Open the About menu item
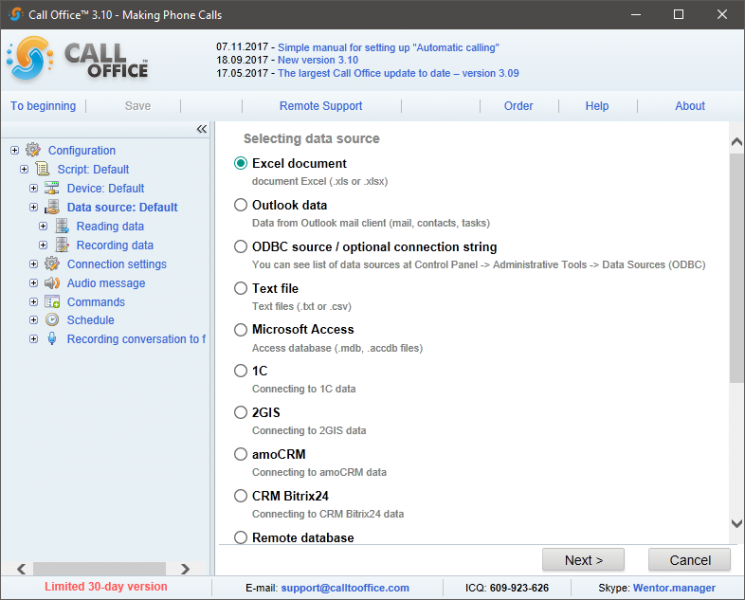Image resolution: width=745 pixels, height=600 pixels. pos(690,106)
